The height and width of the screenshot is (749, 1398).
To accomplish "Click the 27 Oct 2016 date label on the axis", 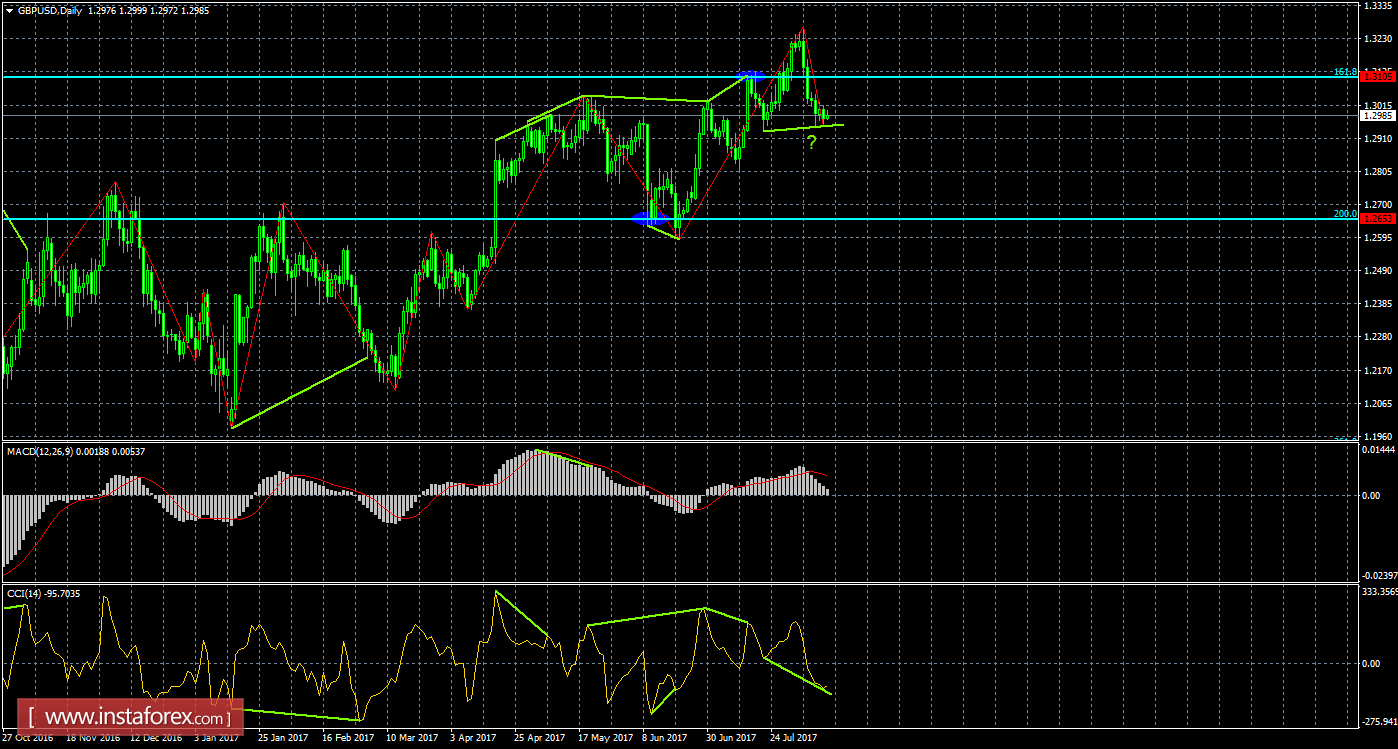I will (x=28, y=737).
